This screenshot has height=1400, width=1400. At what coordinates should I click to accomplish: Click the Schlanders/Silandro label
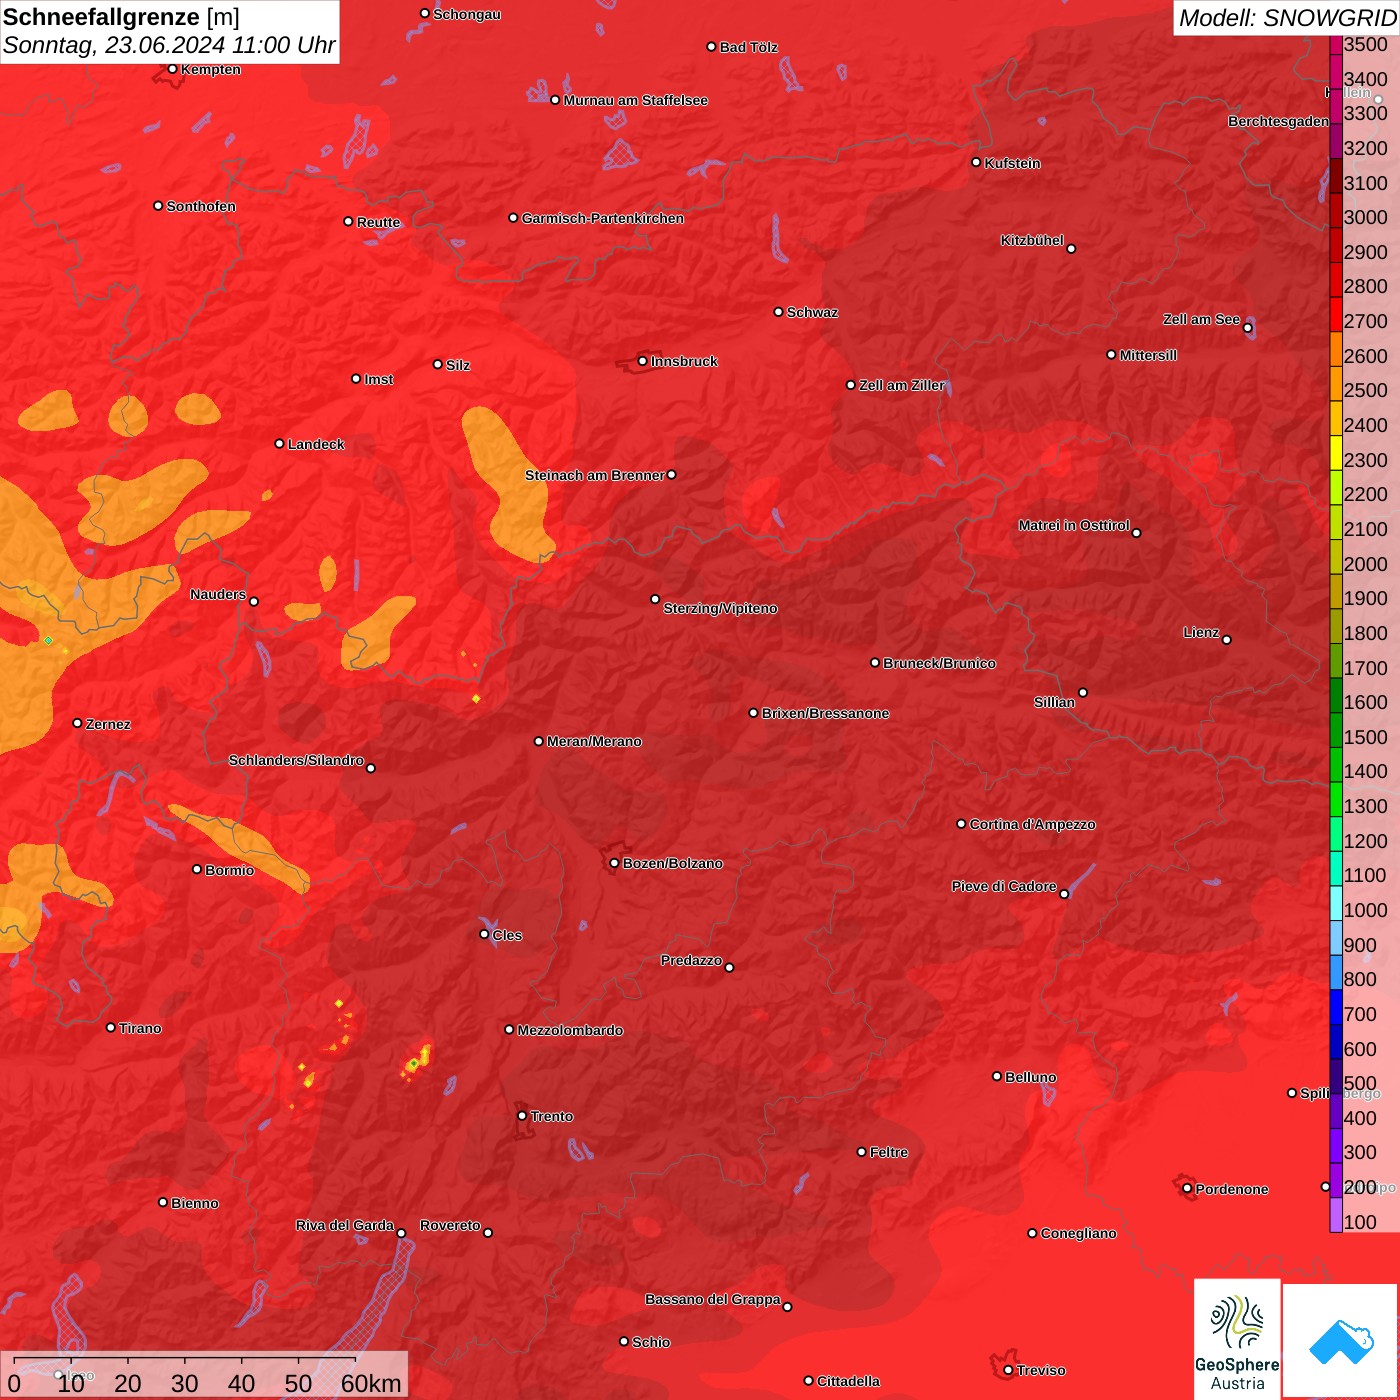(x=296, y=760)
